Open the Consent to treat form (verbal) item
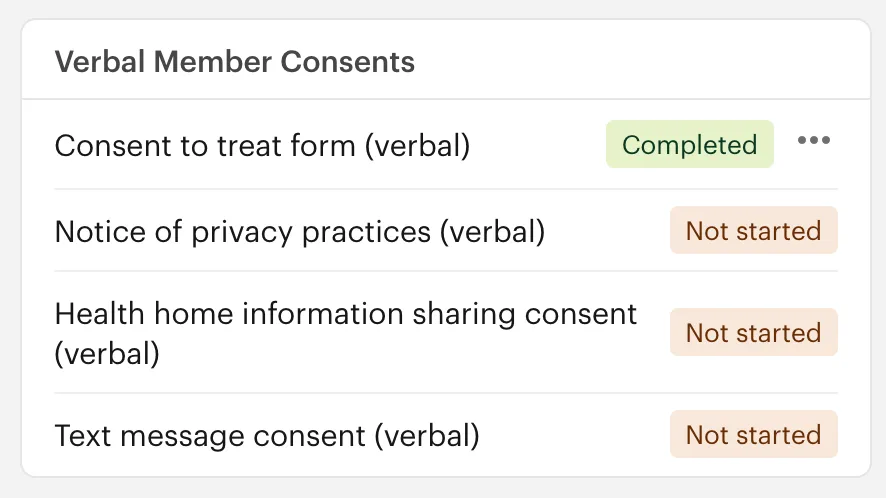This screenshot has width=886, height=498. pos(262,146)
